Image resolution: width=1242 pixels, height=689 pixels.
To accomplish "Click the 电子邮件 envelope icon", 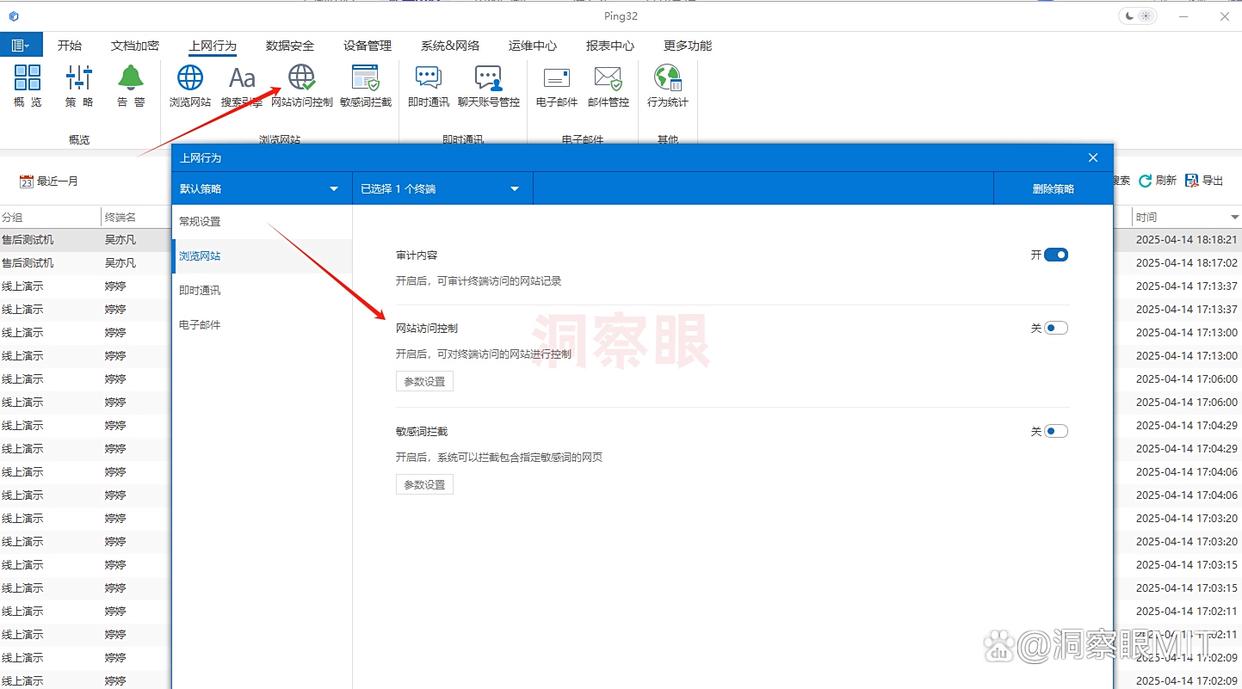I will click(x=557, y=85).
